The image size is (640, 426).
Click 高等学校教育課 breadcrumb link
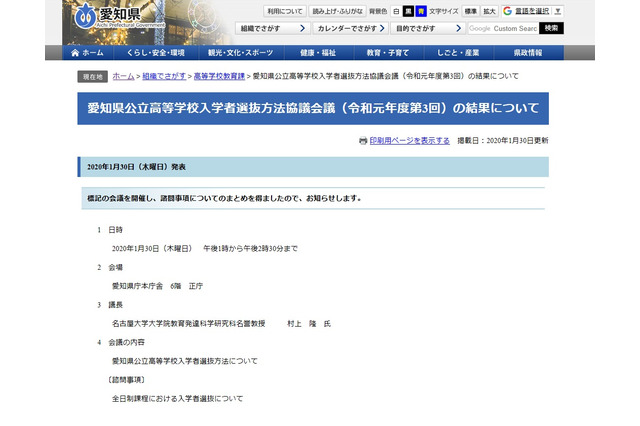pos(219,76)
